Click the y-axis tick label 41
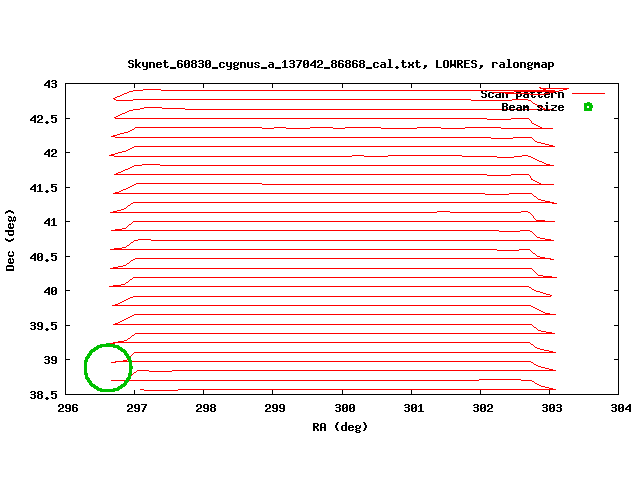The width and height of the screenshot is (640, 480). coord(51,222)
